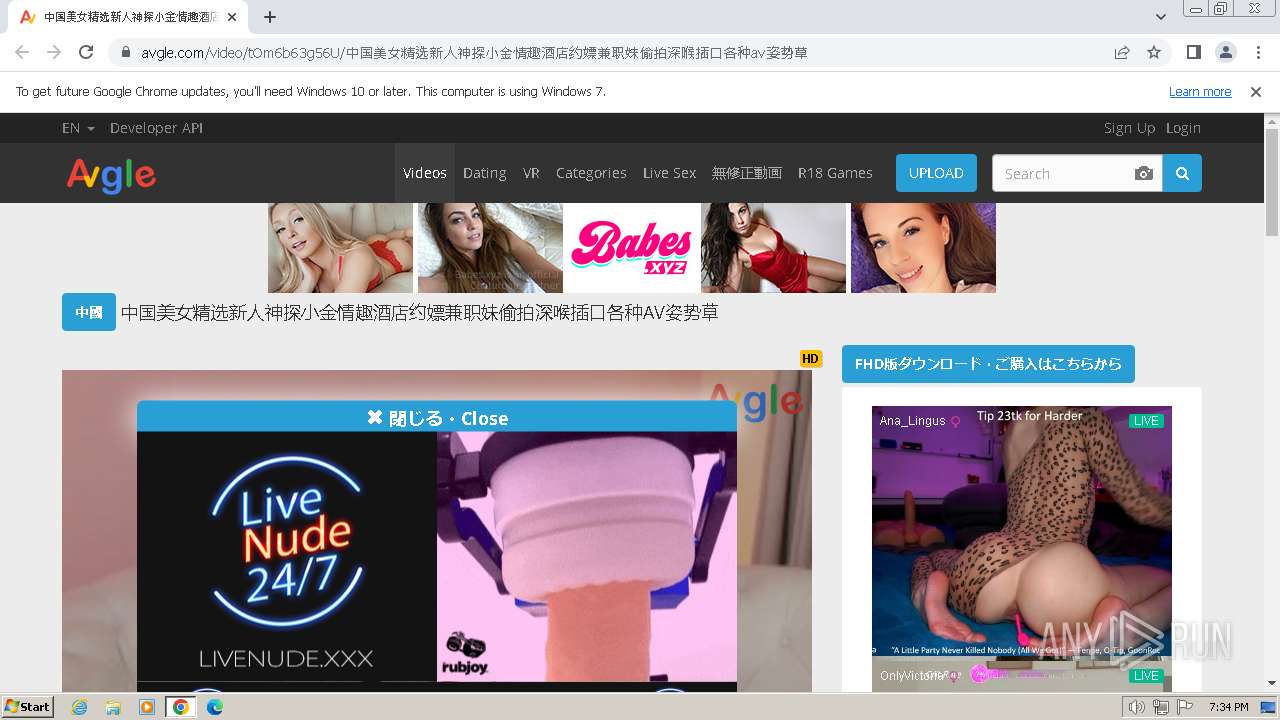Click the FHD版ダウンロード button
The height and width of the screenshot is (720, 1280).
coord(988,364)
